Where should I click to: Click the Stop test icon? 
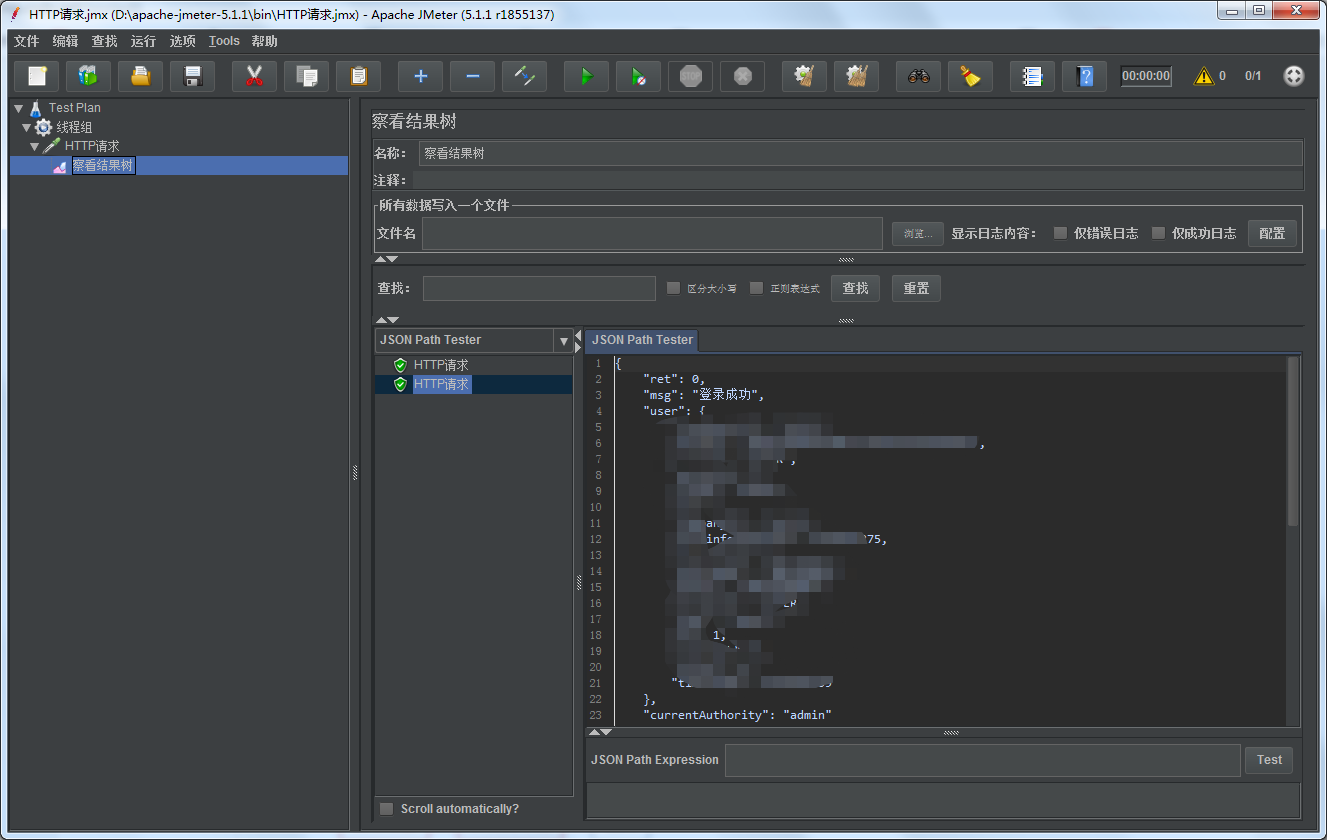point(691,76)
